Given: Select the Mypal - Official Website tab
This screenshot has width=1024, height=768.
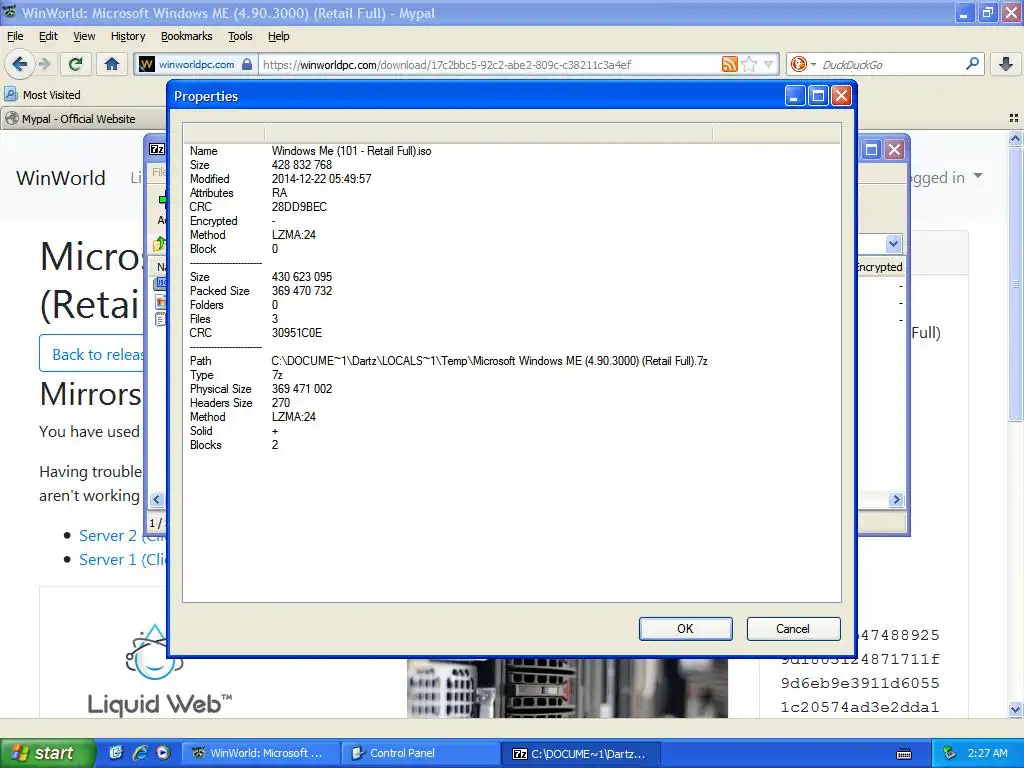Looking at the screenshot, I should pos(84,119).
